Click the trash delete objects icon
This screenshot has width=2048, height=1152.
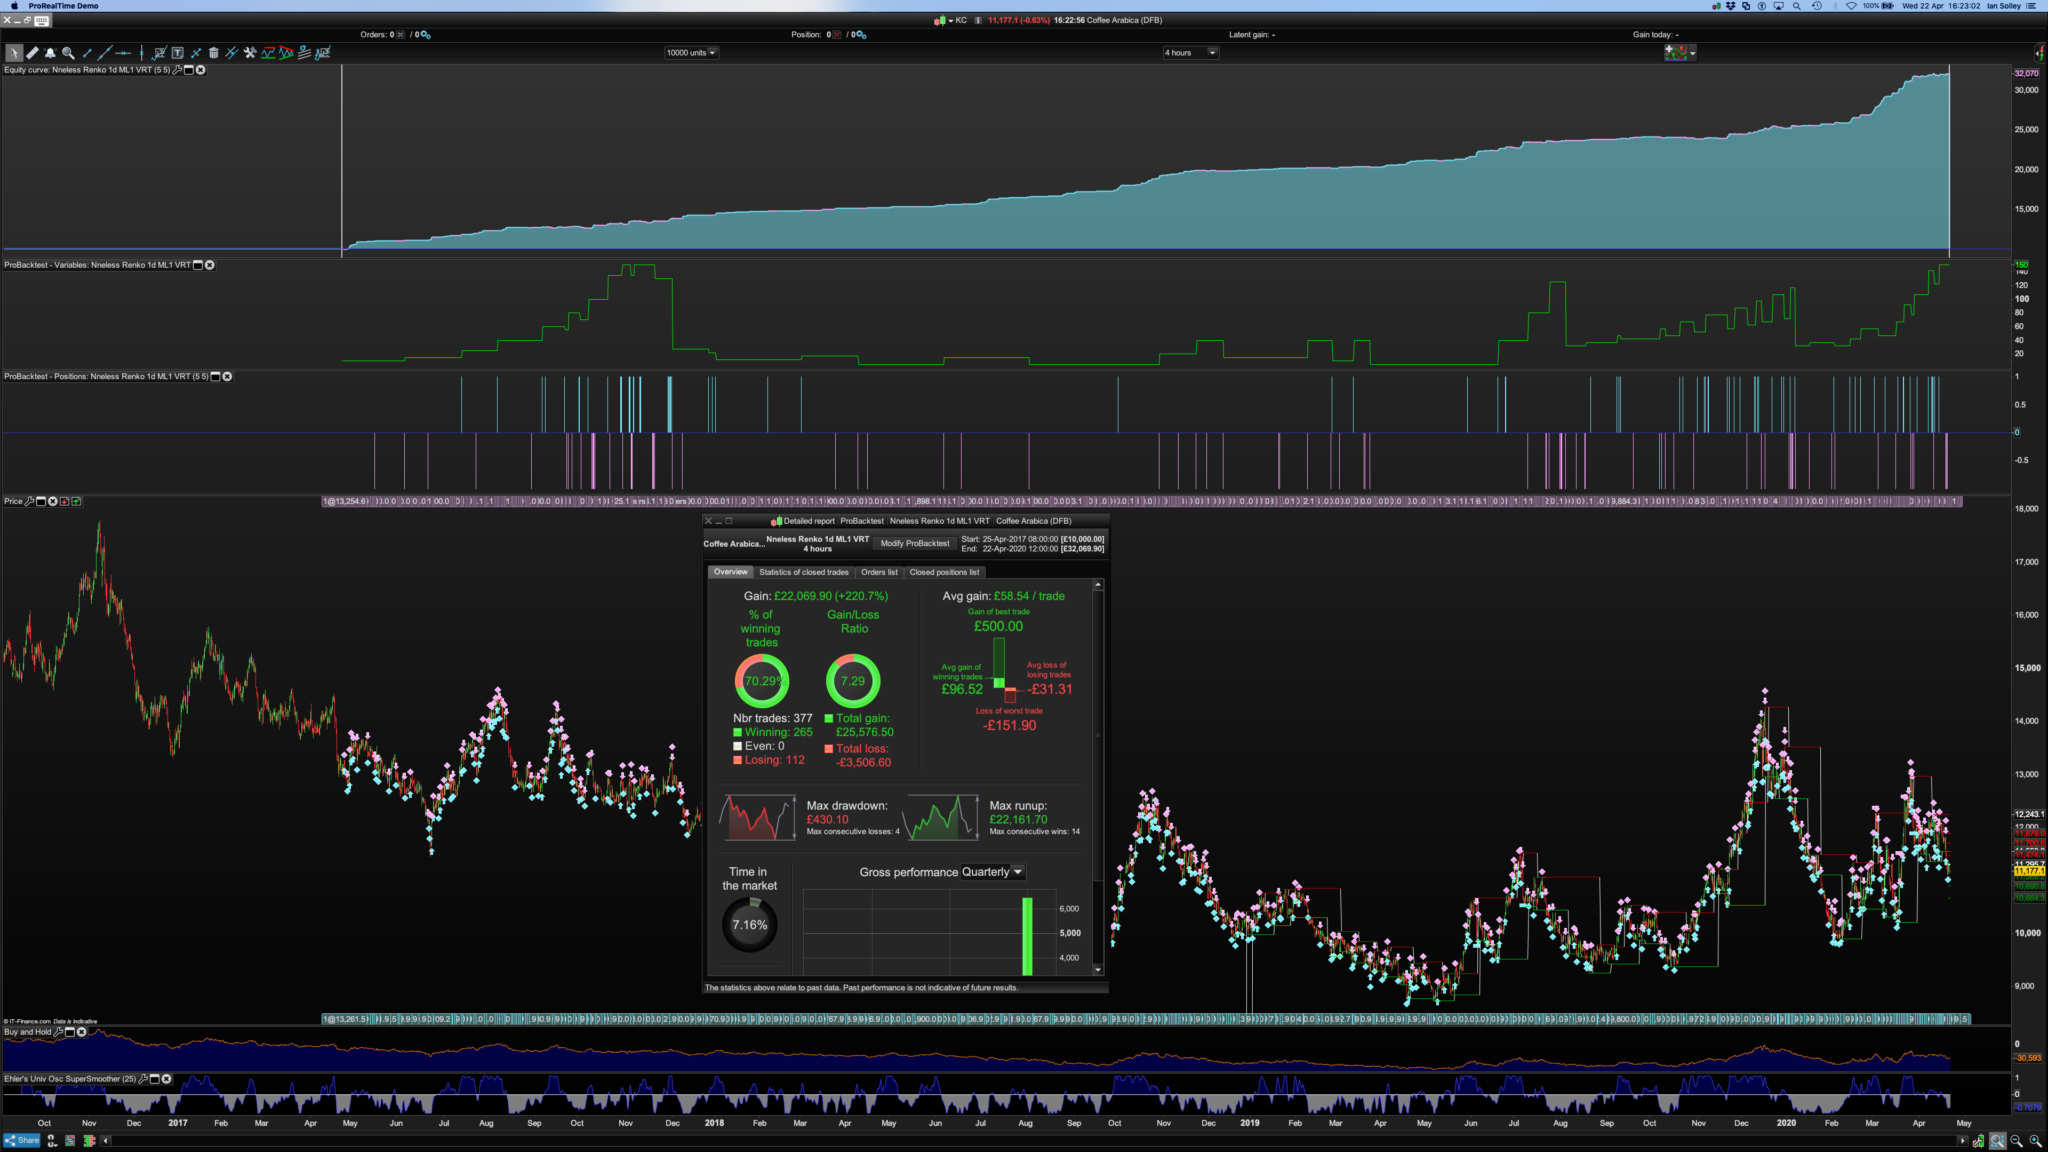click(x=213, y=53)
